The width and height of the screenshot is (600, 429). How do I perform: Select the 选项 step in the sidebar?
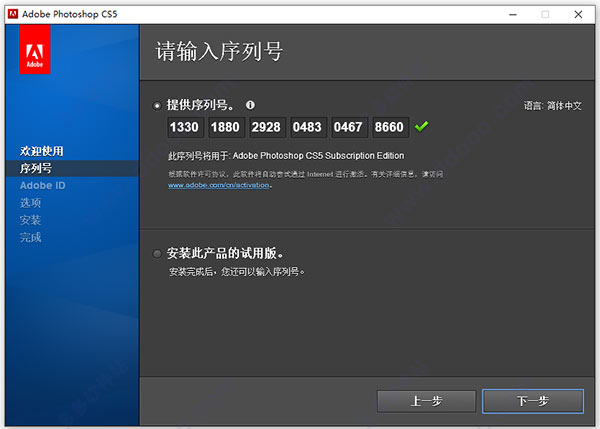(x=31, y=203)
